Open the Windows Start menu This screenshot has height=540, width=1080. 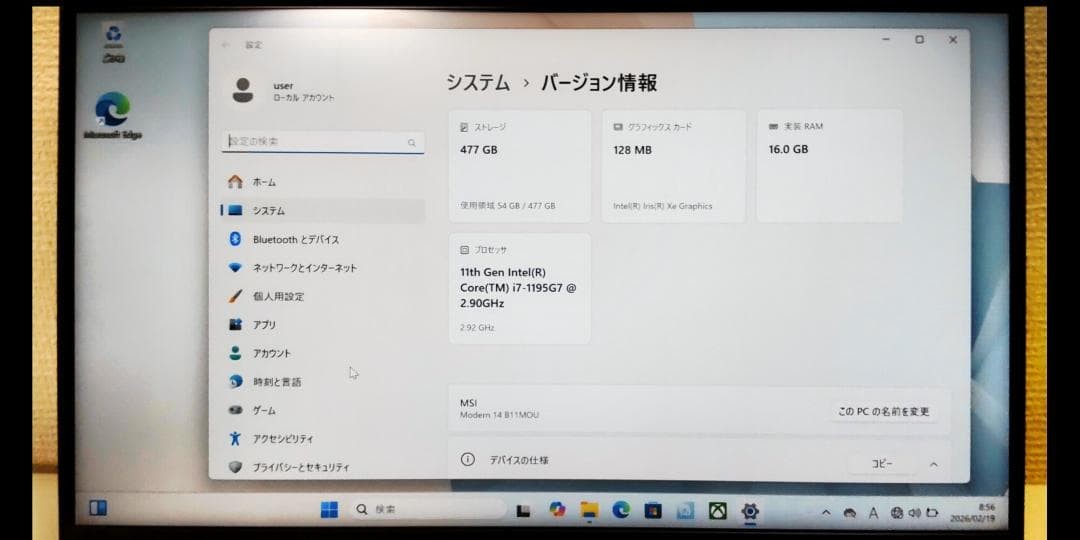(329, 510)
